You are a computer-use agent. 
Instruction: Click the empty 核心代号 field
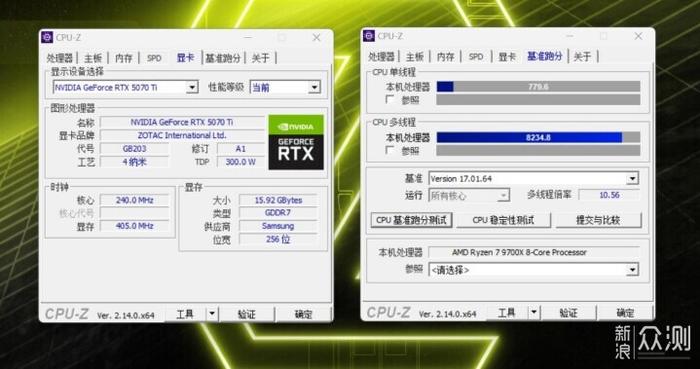click(134, 213)
